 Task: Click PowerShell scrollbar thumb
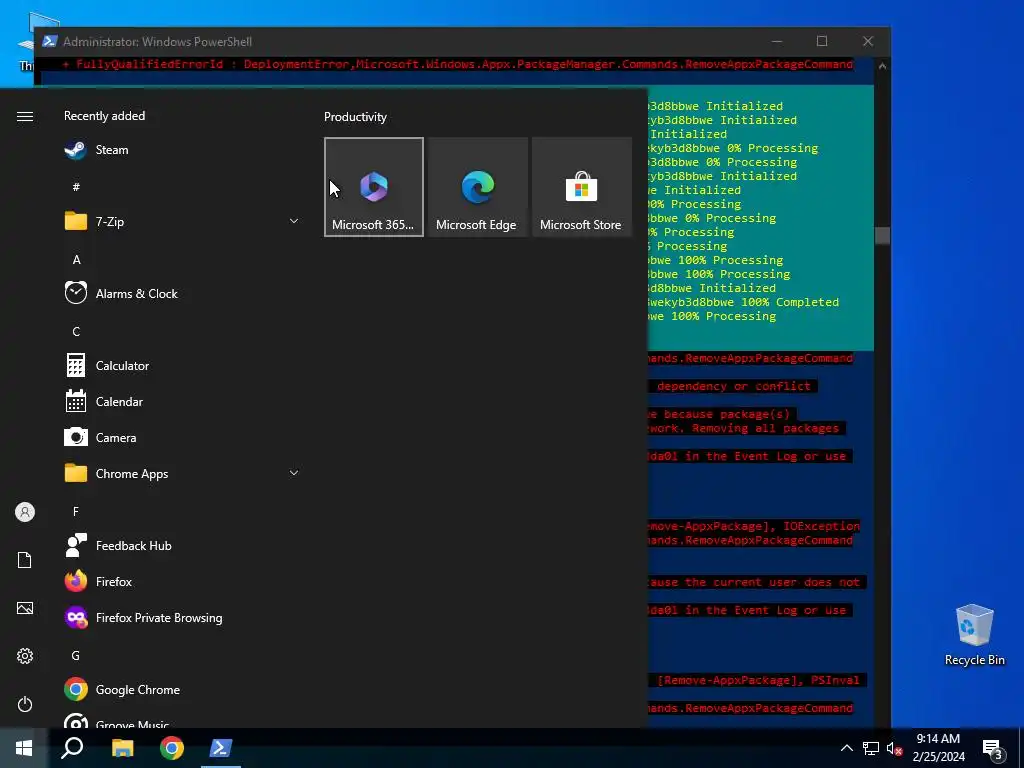(x=882, y=235)
